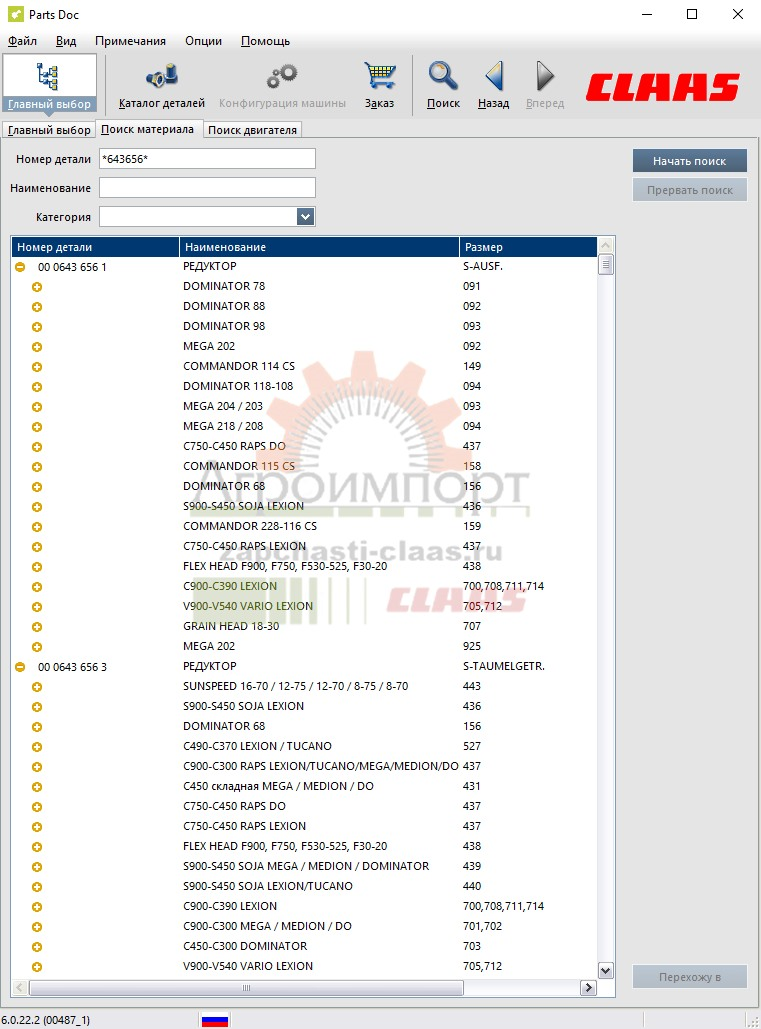
Task: Expand the C450-C300 DOMINATOR row
Action: pos(37,947)
